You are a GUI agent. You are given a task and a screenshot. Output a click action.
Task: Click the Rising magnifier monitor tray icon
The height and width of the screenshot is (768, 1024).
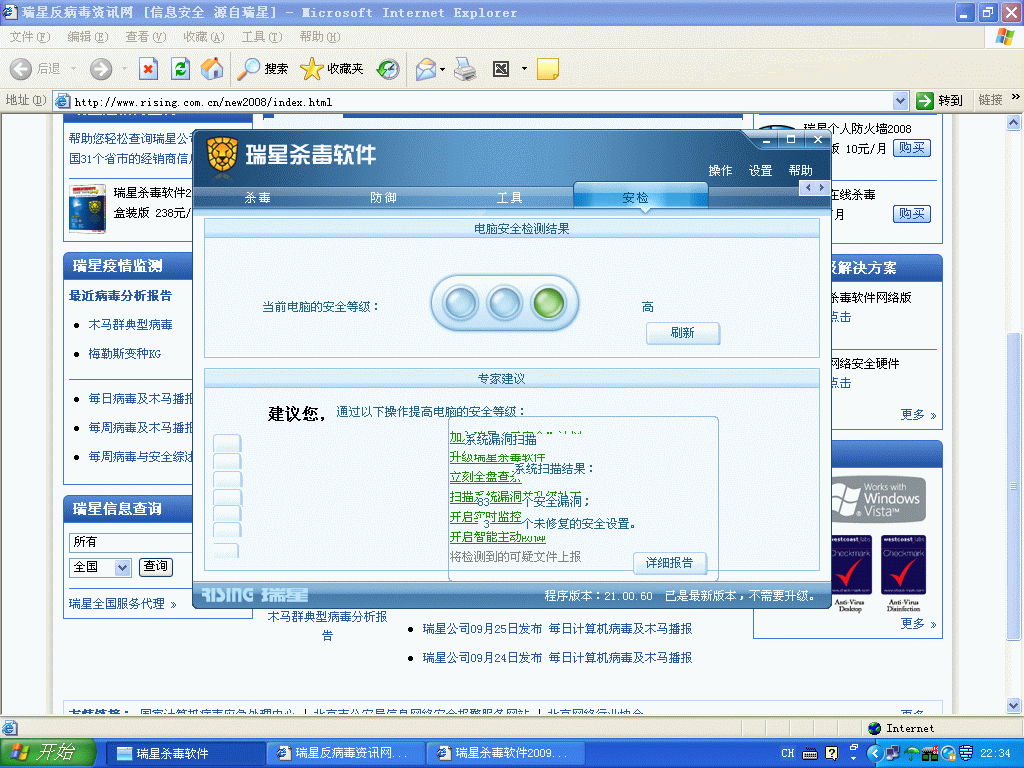pyautogui.click(x=948, y=753)
